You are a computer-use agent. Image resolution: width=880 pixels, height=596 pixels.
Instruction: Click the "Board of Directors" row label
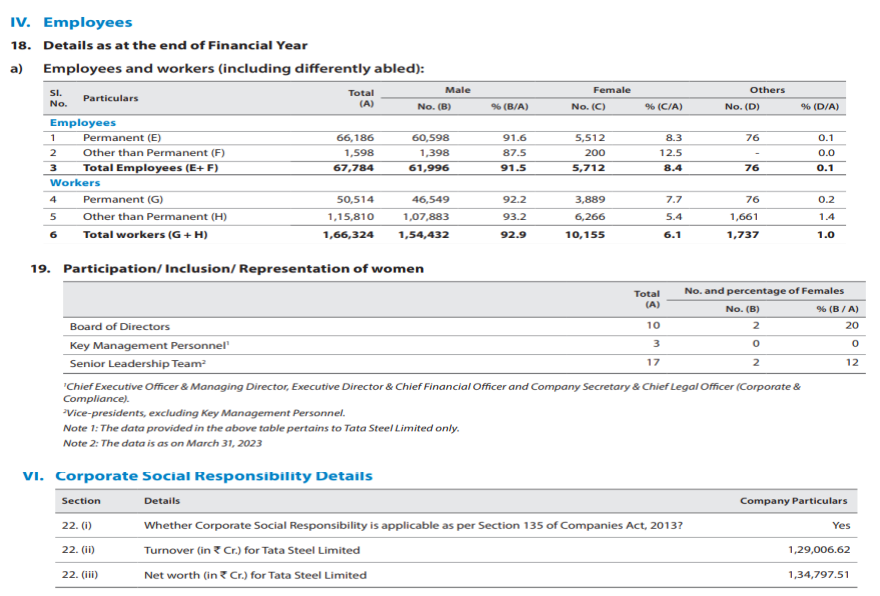119,326
